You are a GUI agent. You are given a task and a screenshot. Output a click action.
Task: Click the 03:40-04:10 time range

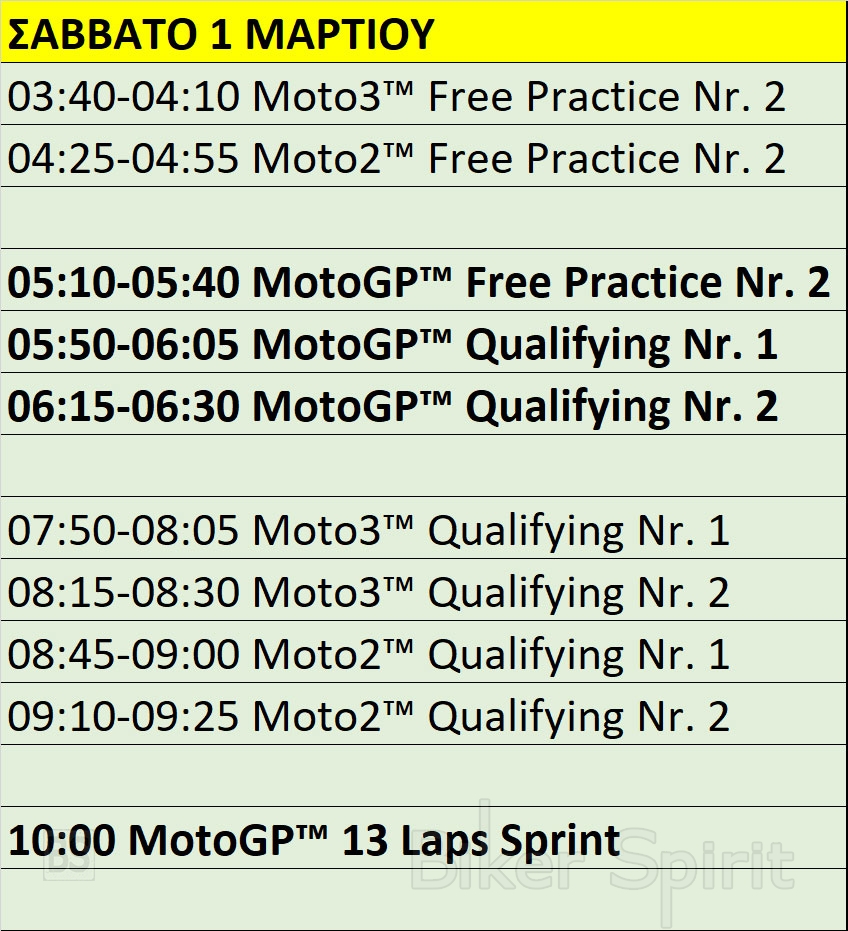click(123, 97)
